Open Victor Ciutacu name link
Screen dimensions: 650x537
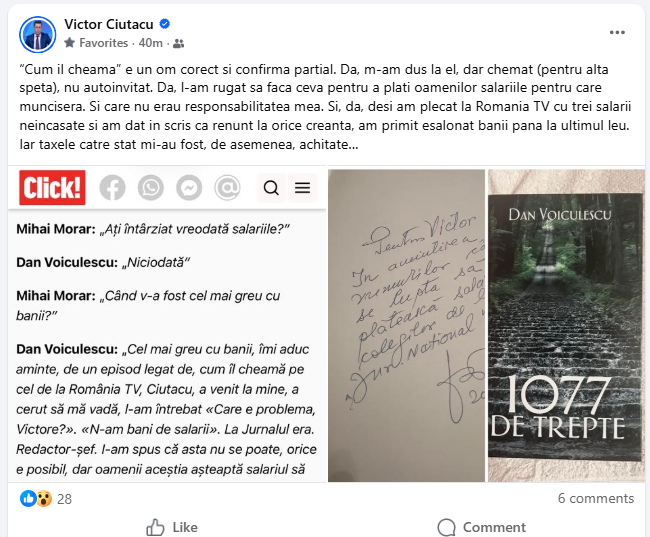[109, 24]
